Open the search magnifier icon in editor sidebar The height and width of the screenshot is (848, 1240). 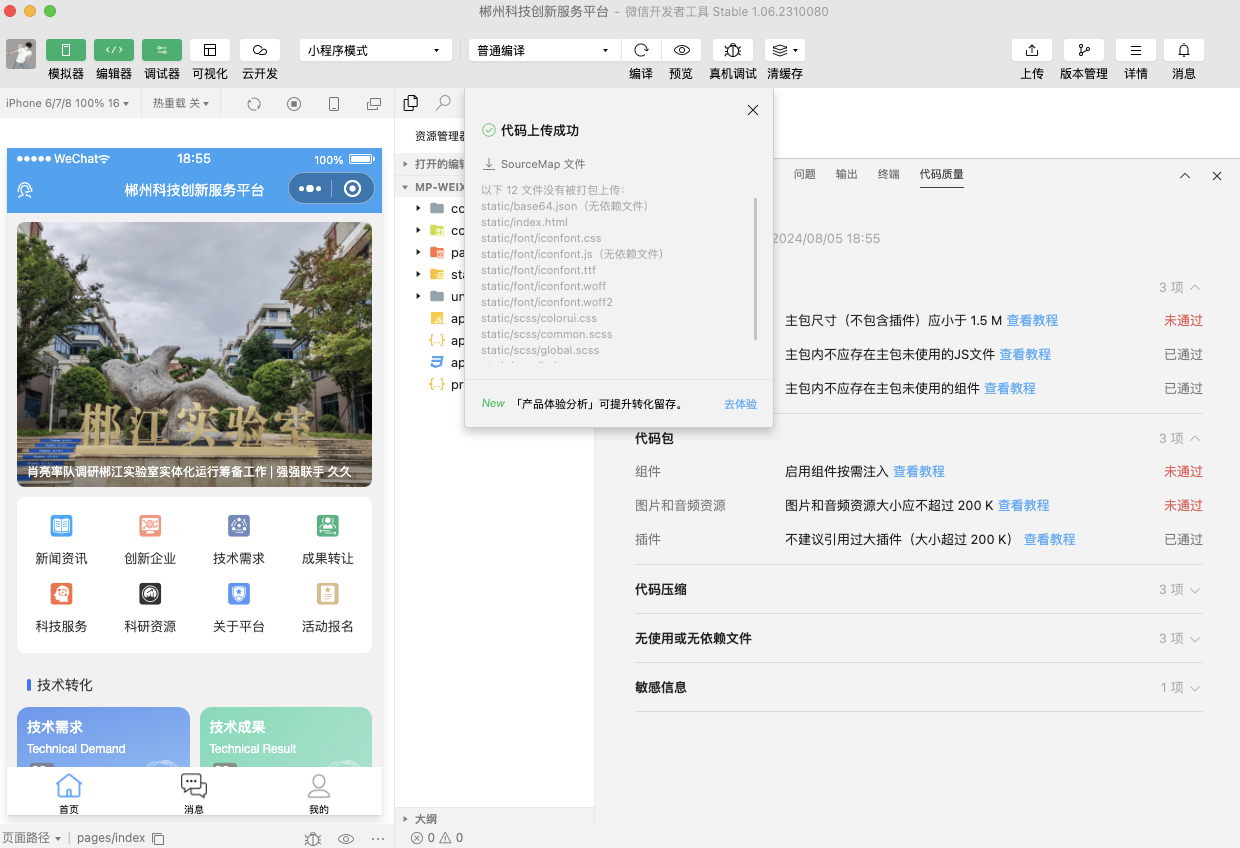click(443, 103)
